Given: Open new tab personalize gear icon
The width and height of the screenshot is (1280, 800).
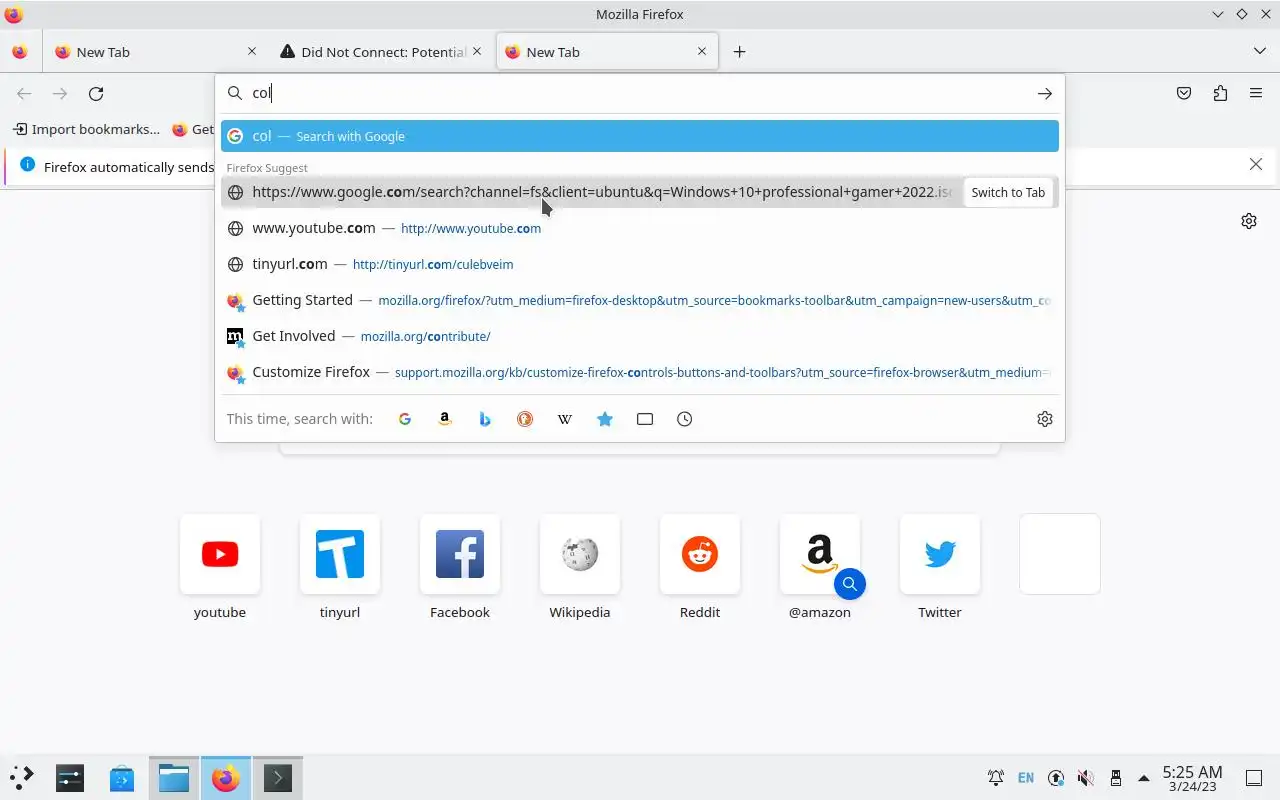Looking at the screenshot, I should pyautogui.click(x=1249, y=221).
